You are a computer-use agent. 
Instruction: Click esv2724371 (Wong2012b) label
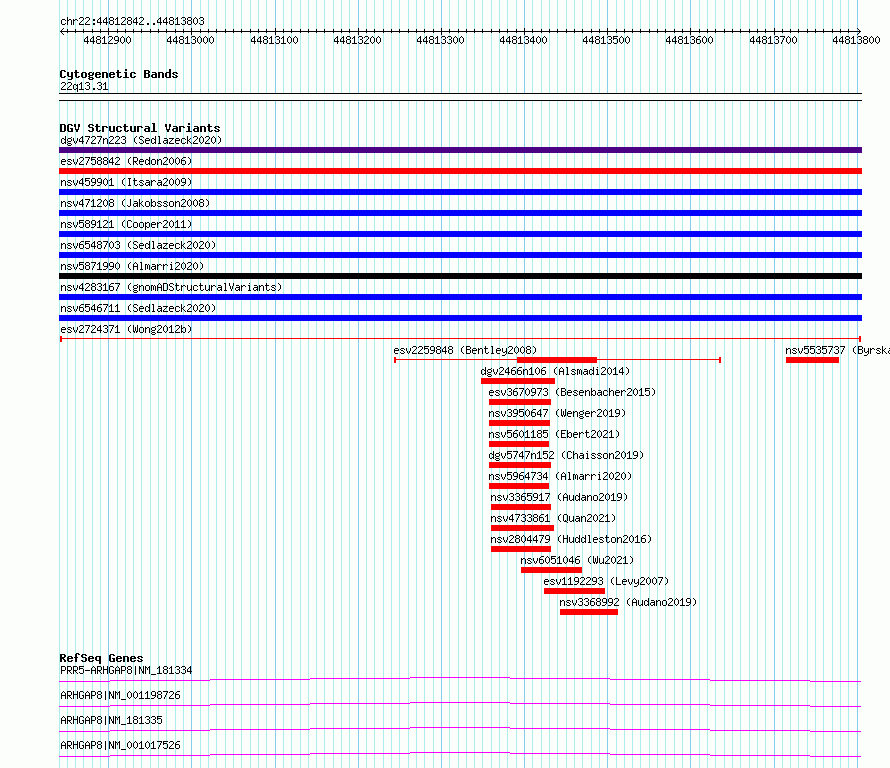(126, 329)
